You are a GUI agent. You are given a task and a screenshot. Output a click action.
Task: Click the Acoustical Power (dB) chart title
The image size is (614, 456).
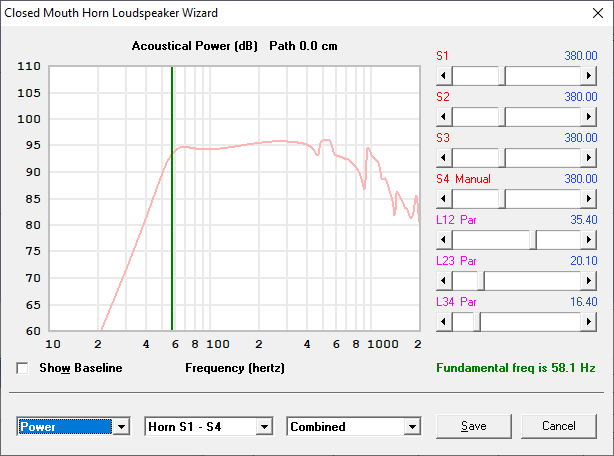coord(195,46)
